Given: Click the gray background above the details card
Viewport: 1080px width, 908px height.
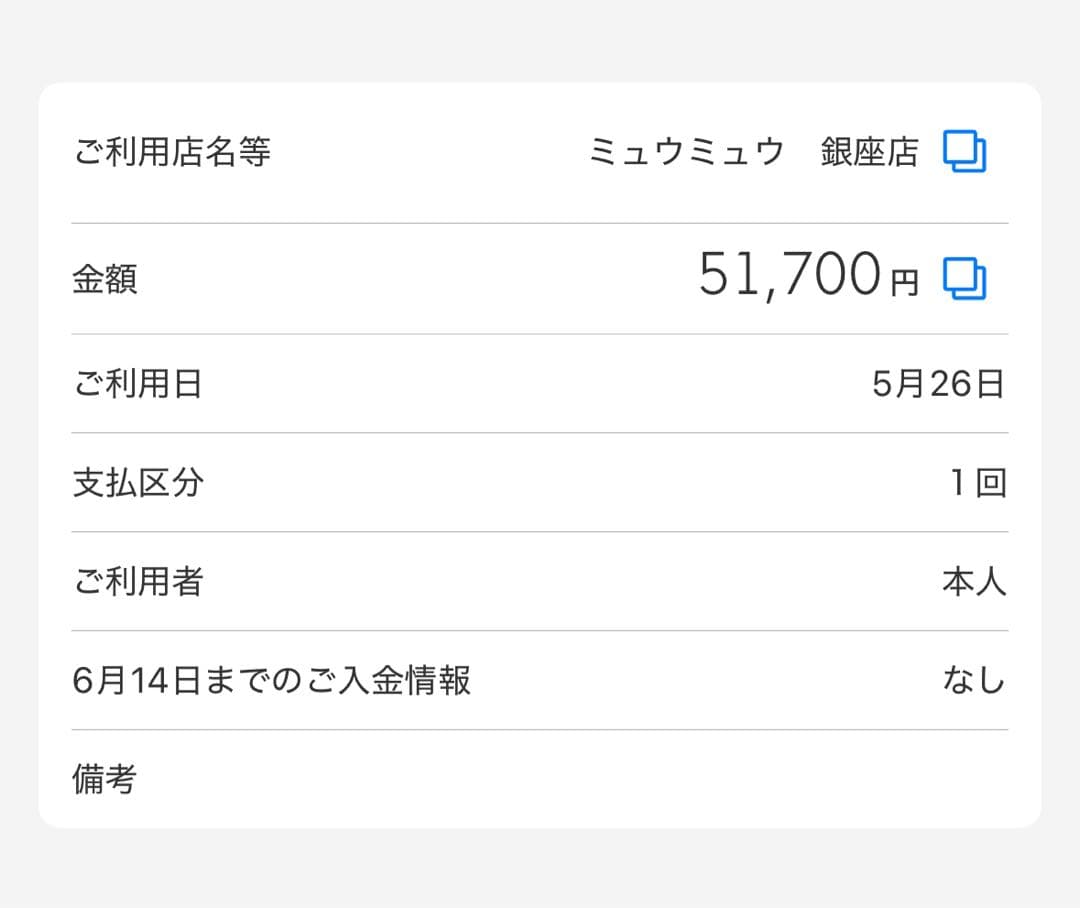Looking at the screenshot, I should click(540, 40).
